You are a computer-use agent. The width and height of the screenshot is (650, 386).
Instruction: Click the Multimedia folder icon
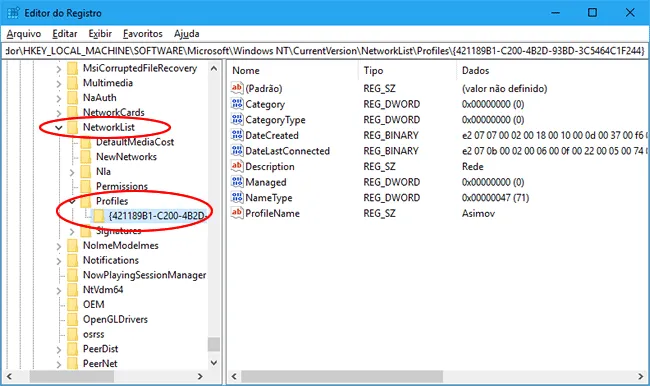coord(73,83)
